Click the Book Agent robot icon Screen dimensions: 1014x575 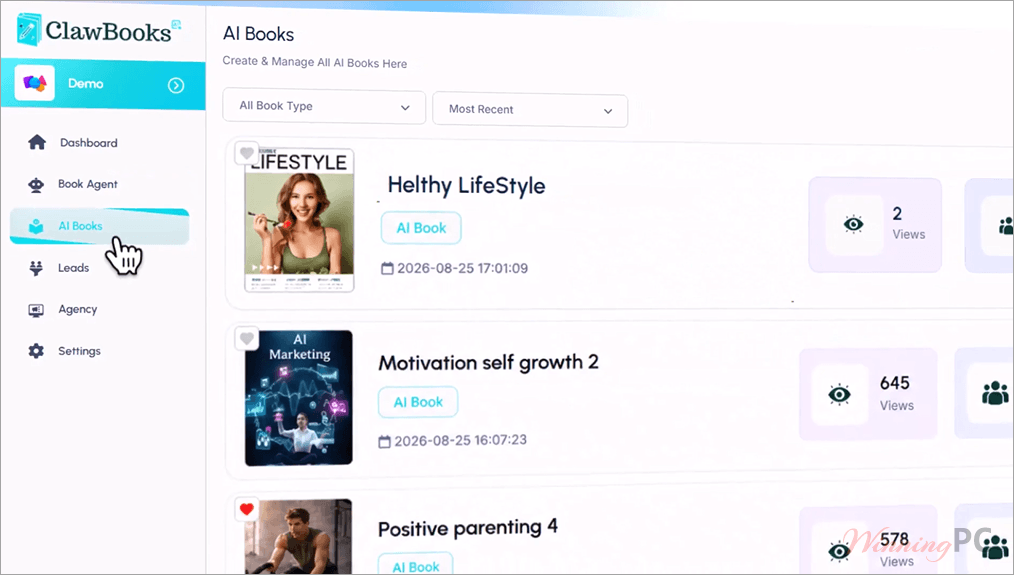click(x=36, y=185)
